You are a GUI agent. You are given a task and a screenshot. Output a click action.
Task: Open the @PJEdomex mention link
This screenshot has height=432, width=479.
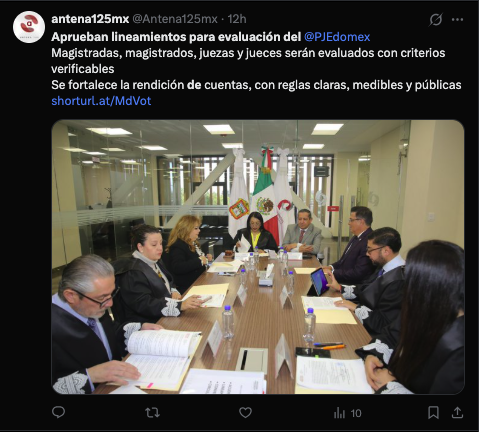pos(337,37)
